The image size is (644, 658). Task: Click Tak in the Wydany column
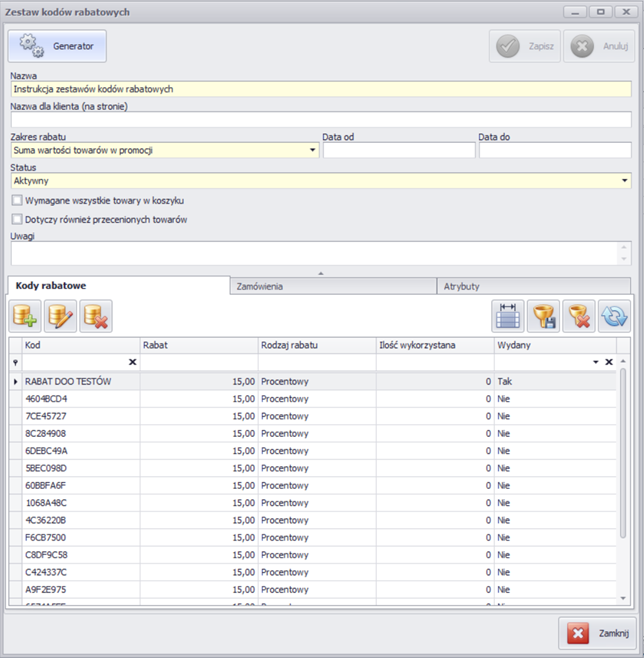(505, 381)
